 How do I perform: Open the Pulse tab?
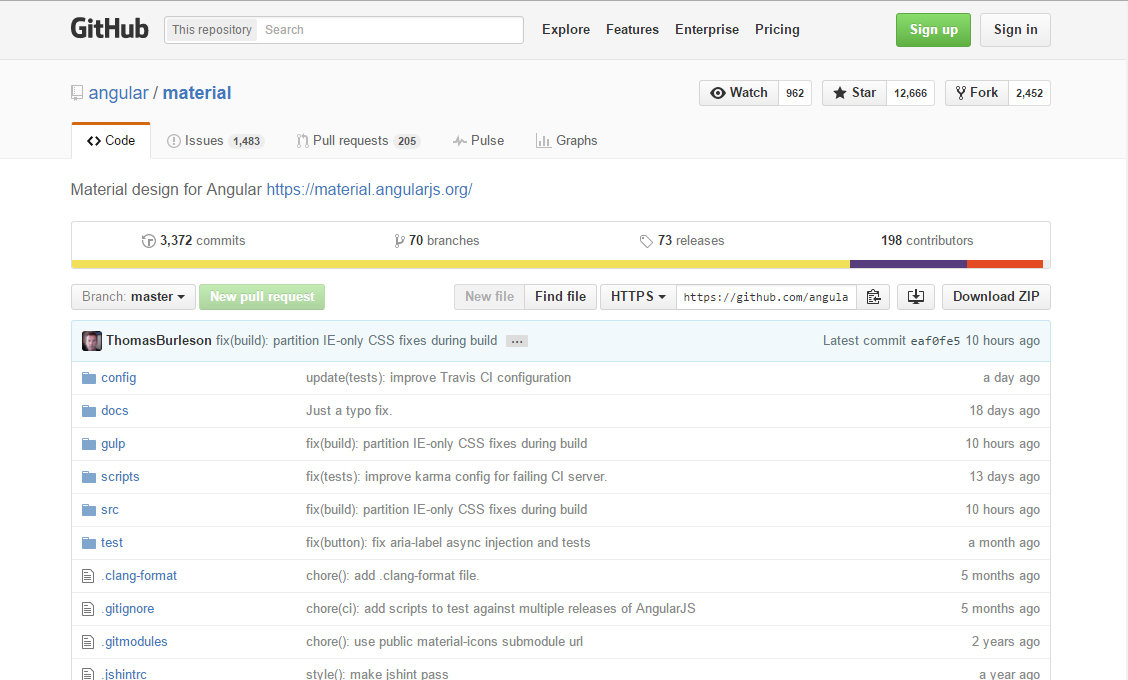point(478,141)
